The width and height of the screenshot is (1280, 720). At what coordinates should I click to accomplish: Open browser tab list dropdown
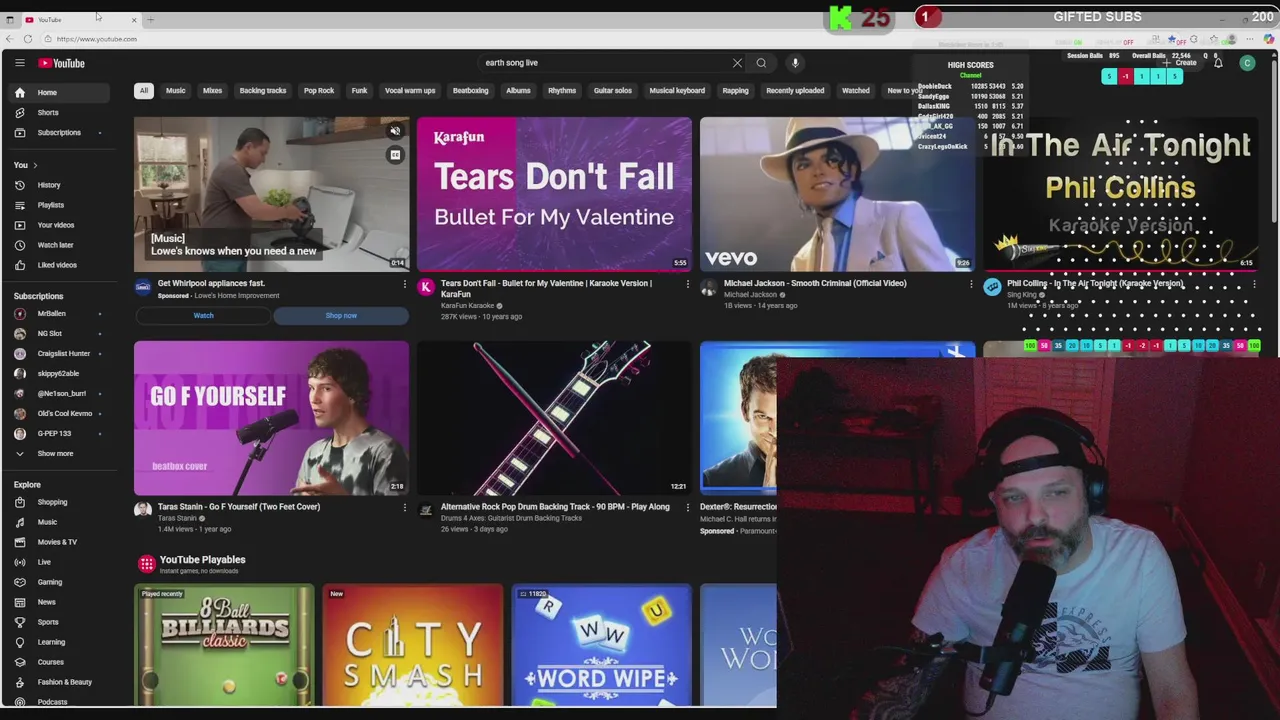10,19
